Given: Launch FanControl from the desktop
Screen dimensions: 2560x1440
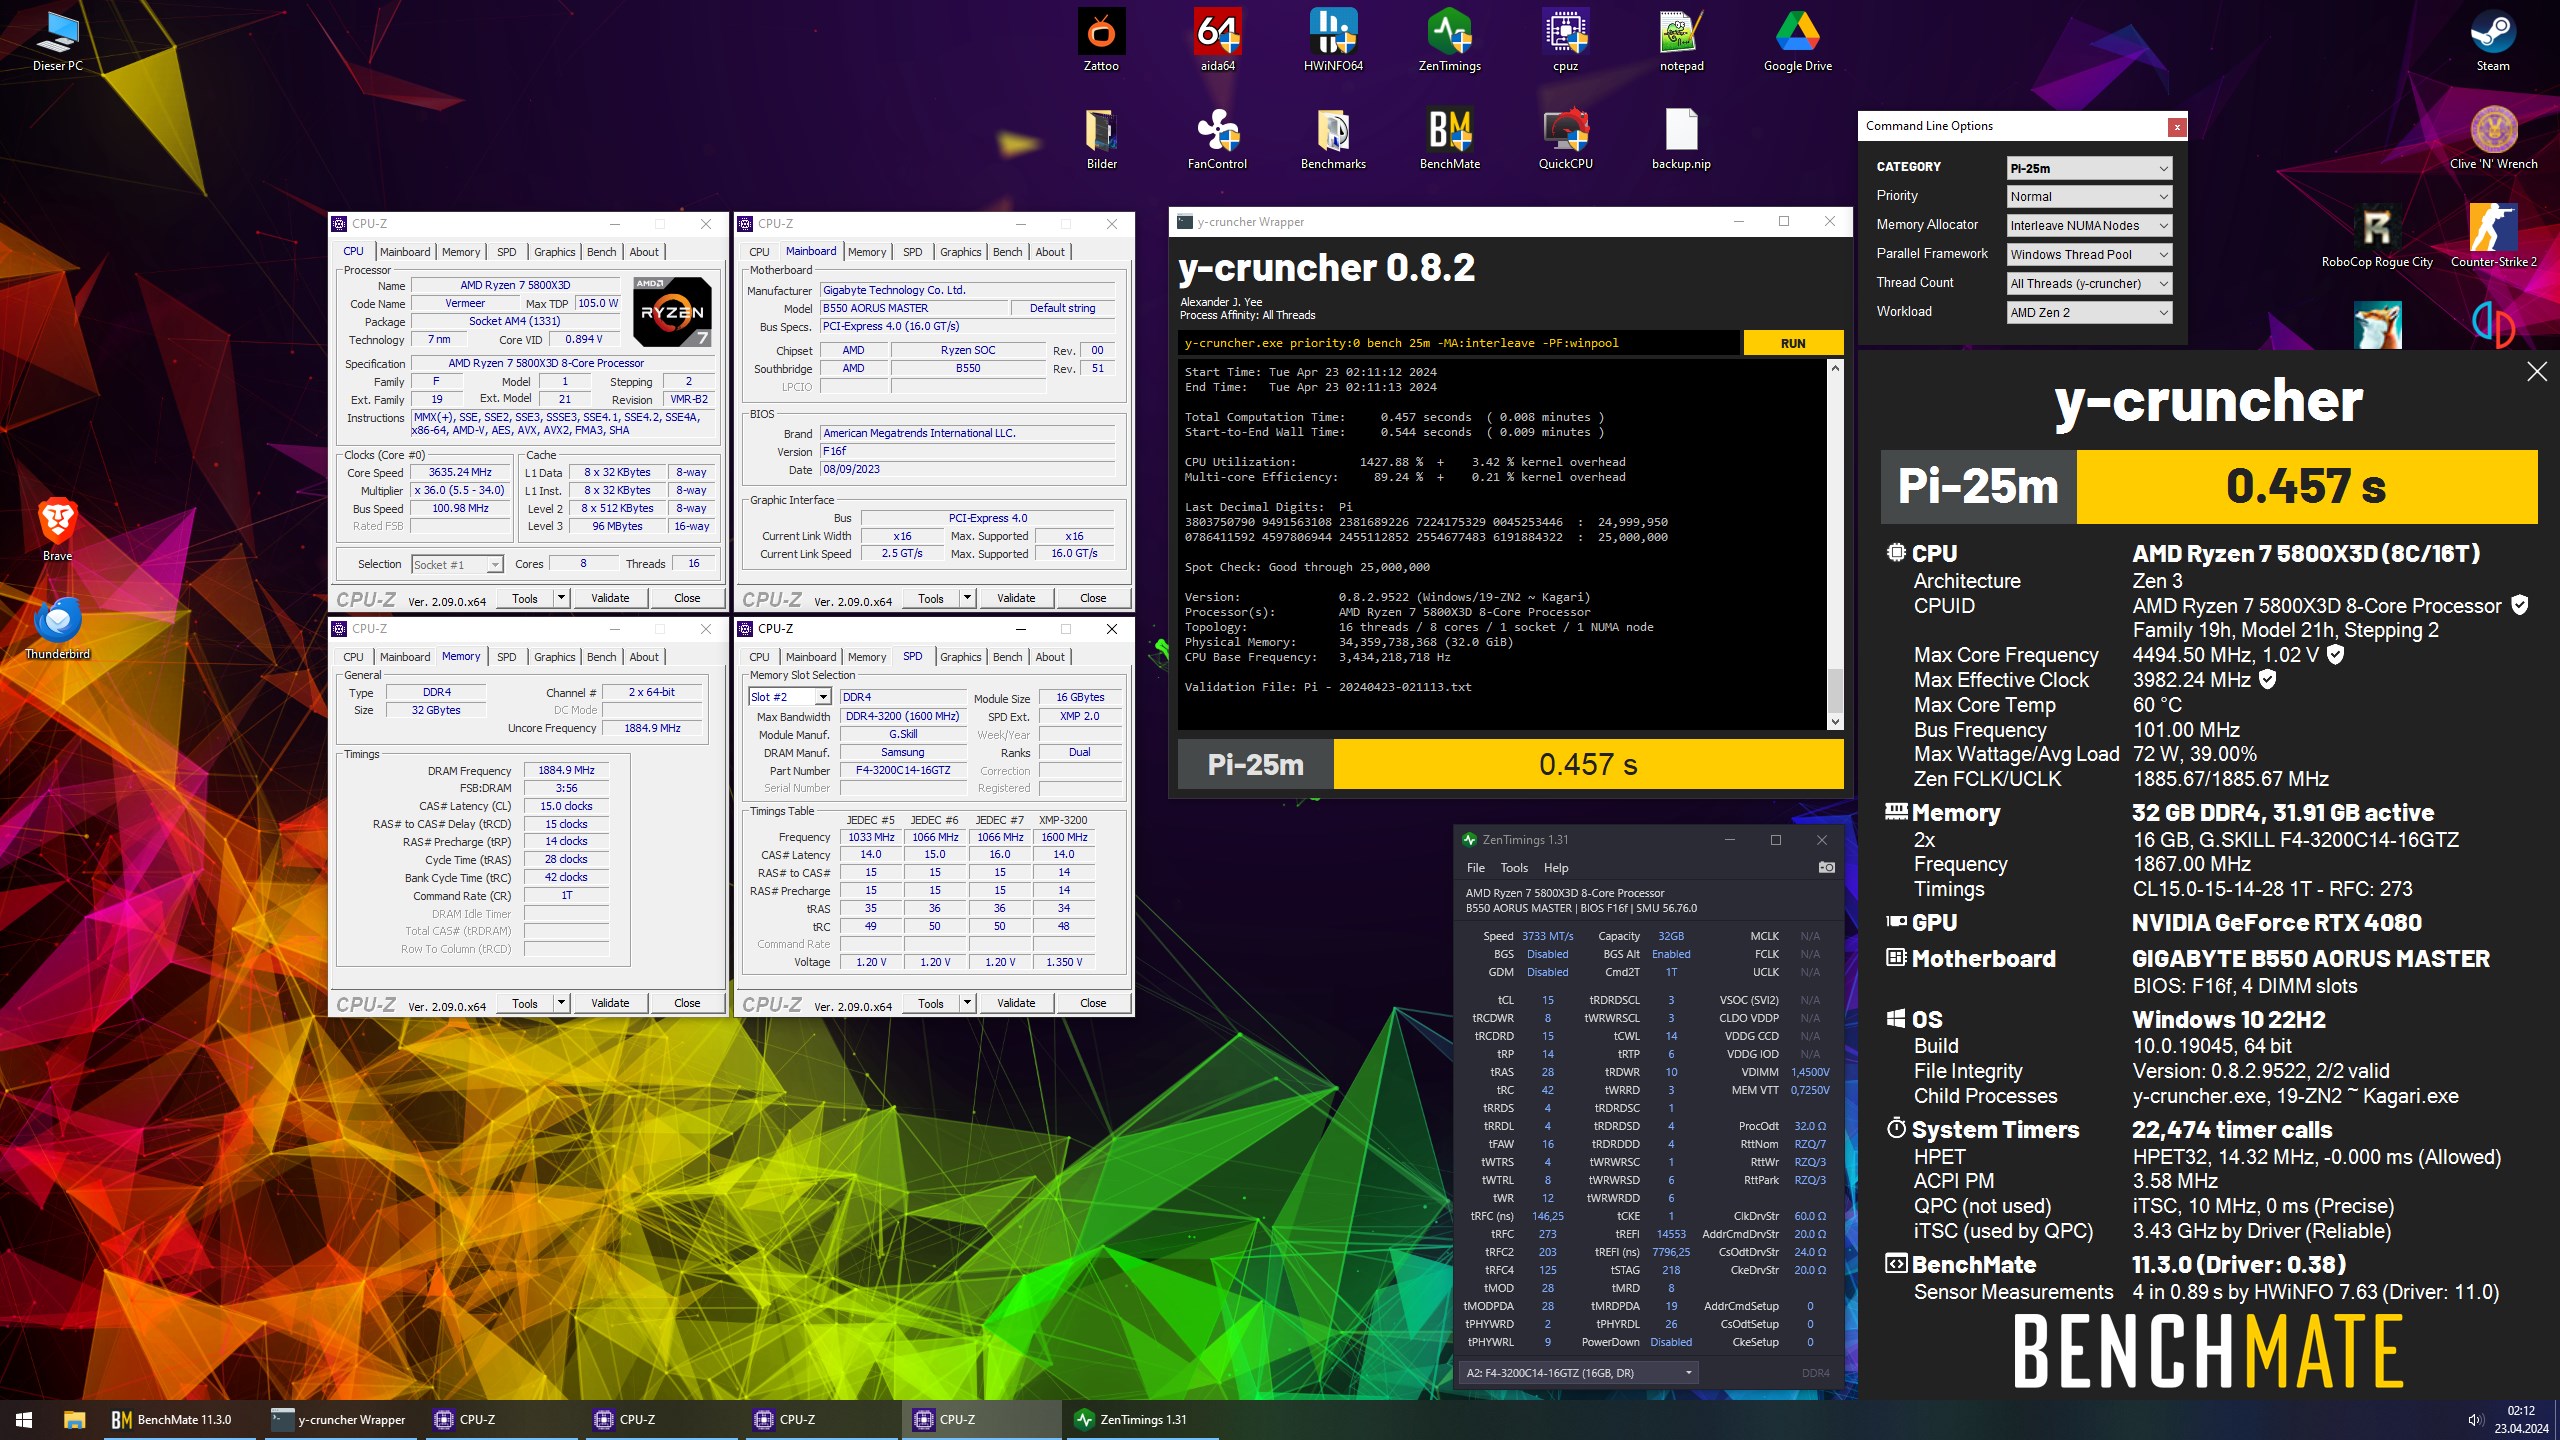Looking at the screenshot, I should (x=1217, y=138).
